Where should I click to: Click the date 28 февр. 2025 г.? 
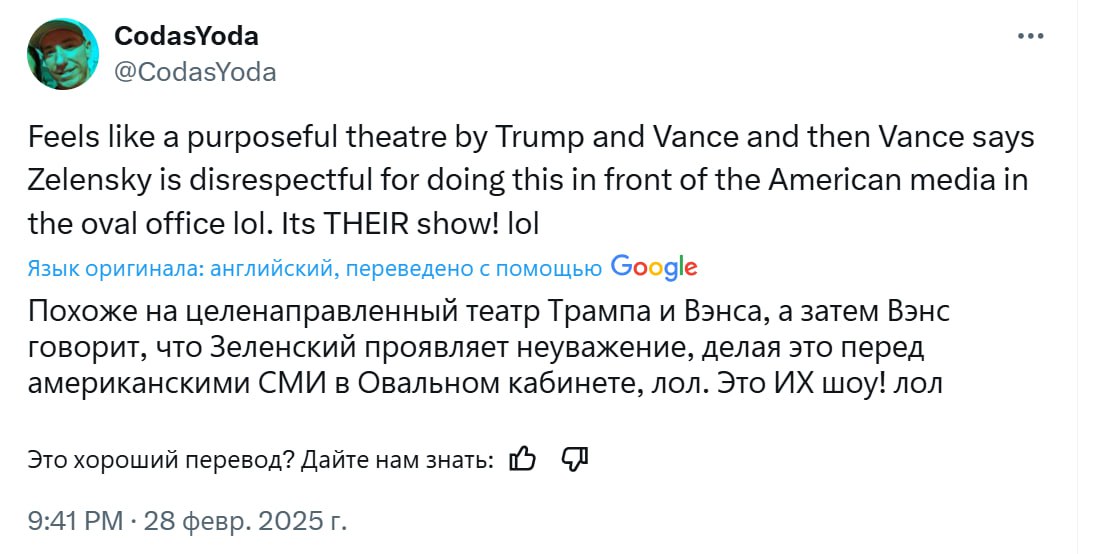246,521
